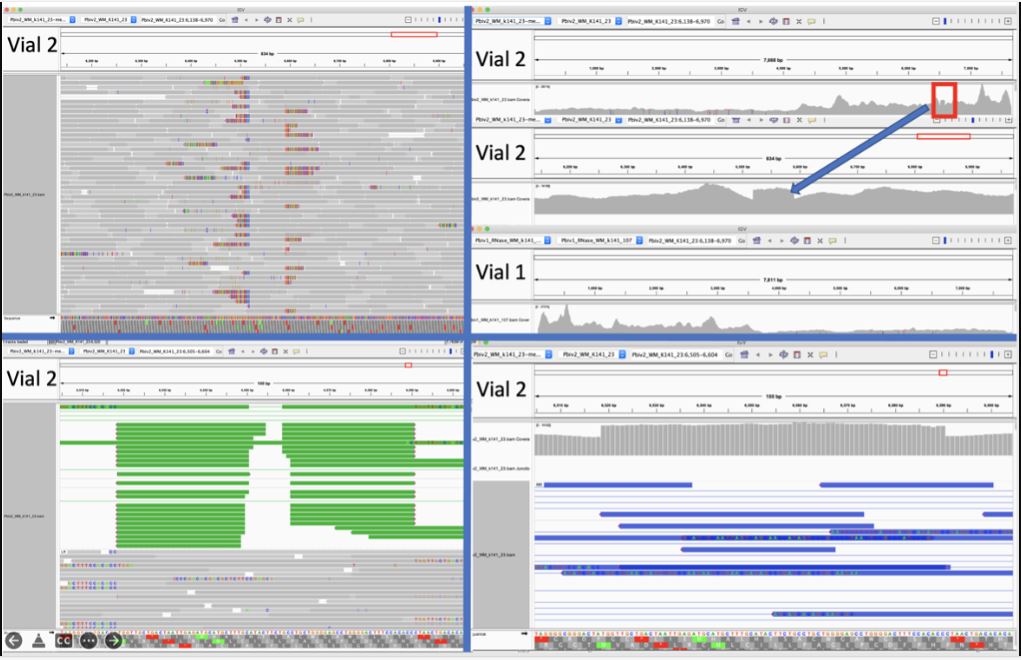
Task: Click Home icon in Vial 1 window
Action: 757,241
